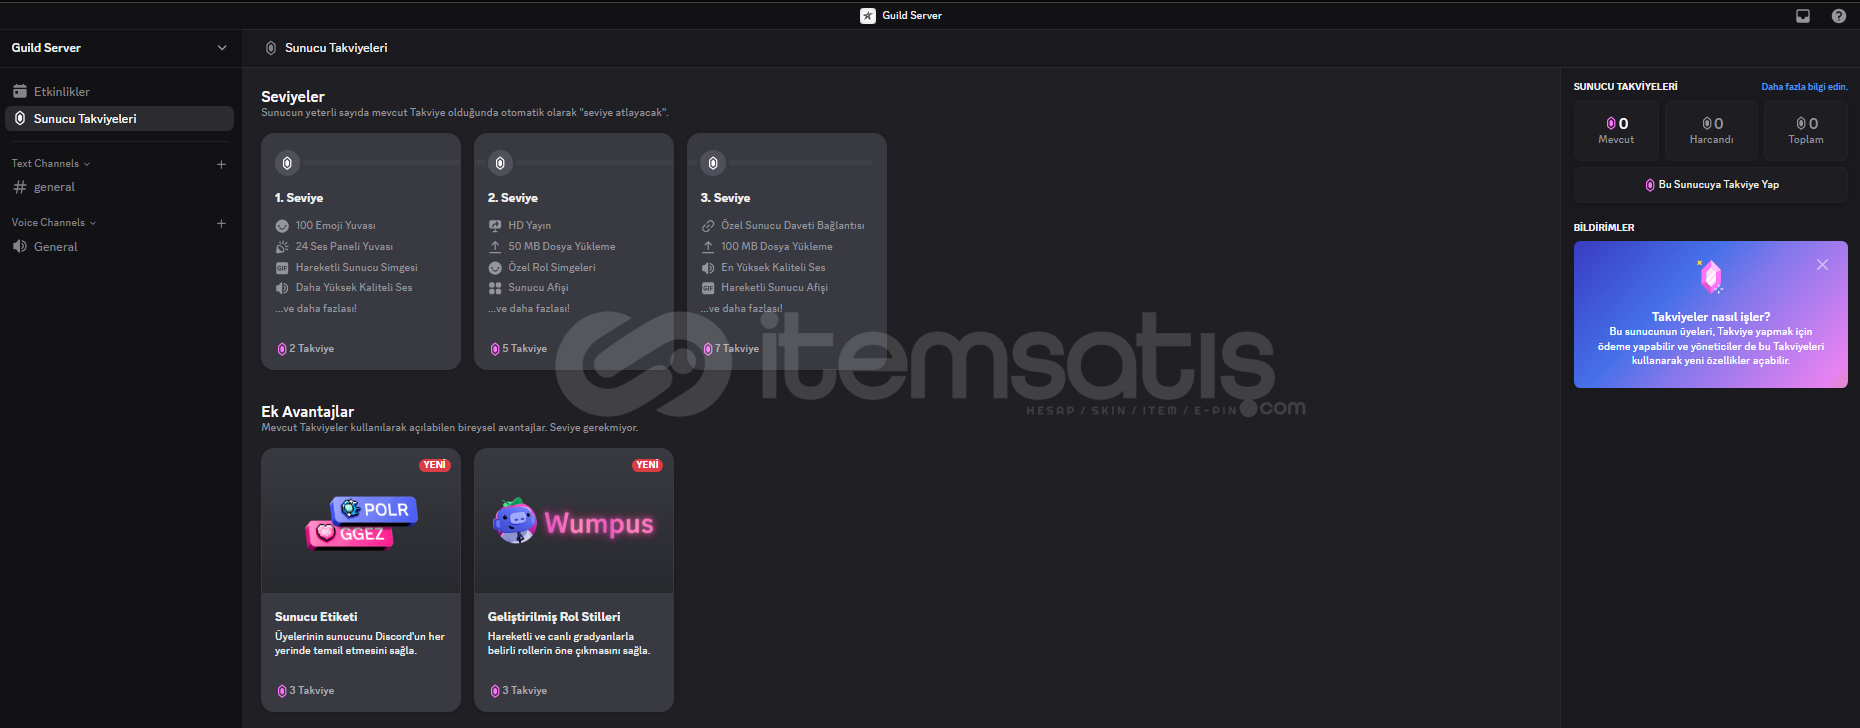Click the 1. Seviye progress marker

tap(287, 163)
